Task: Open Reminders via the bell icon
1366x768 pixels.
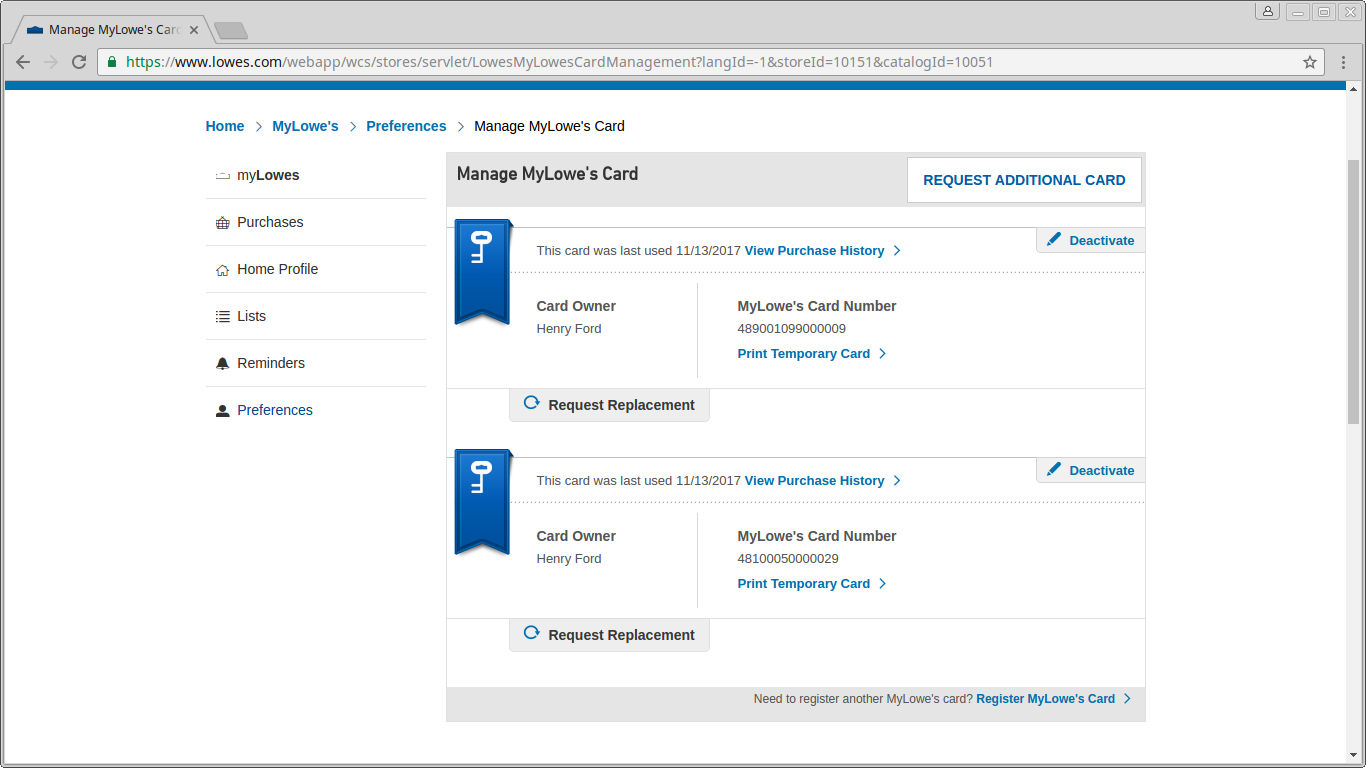Action: [x=222, y=363]
